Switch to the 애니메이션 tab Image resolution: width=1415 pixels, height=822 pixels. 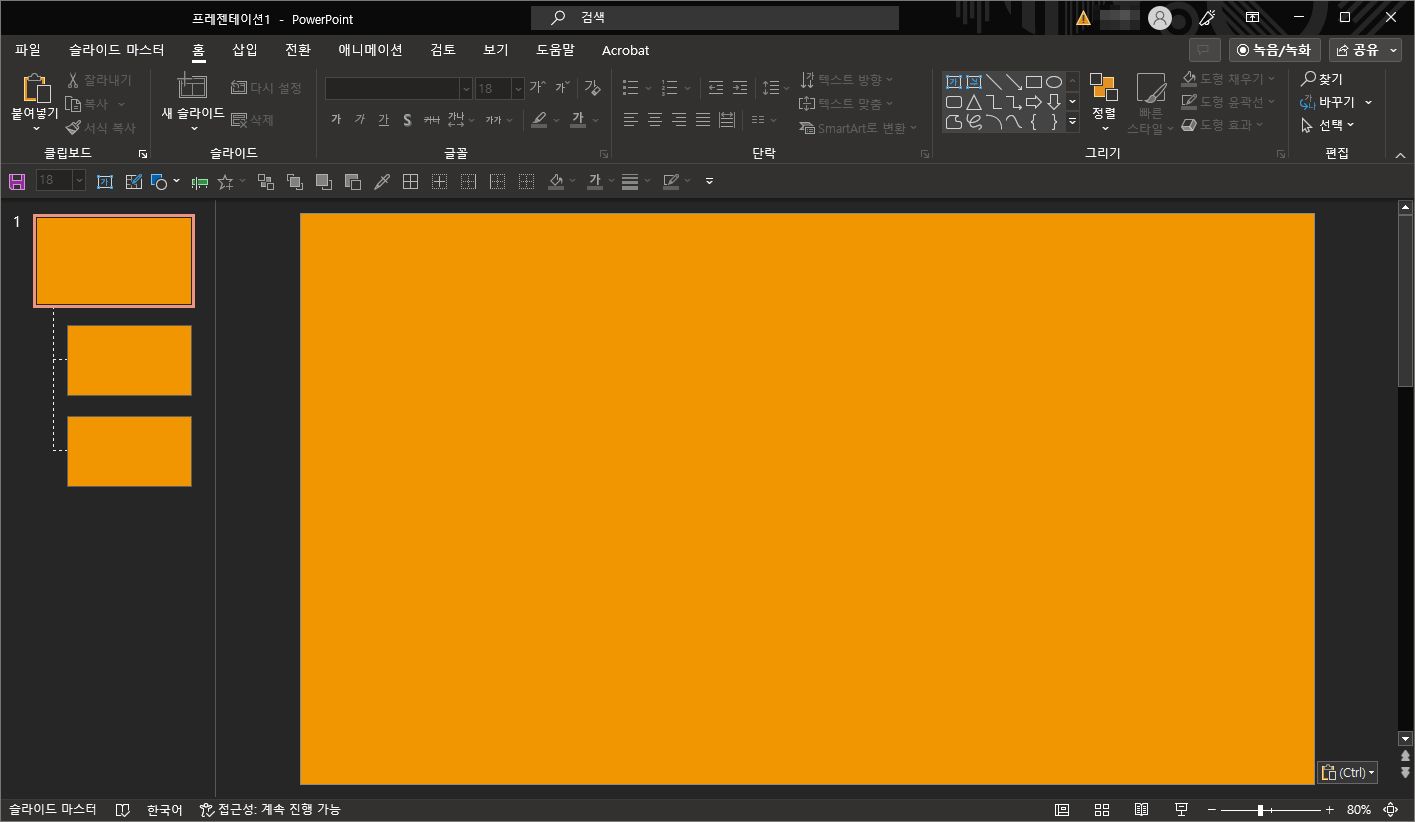click(370, 50)
